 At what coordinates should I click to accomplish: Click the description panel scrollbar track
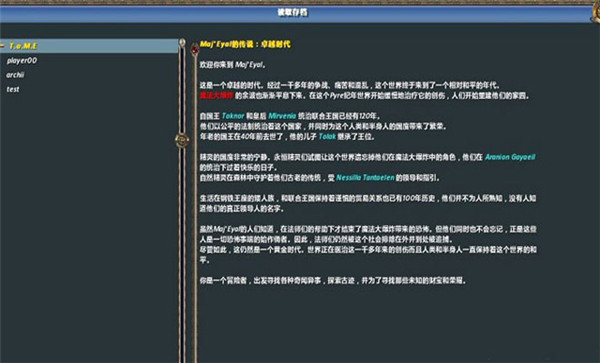[x=195, y=207]
